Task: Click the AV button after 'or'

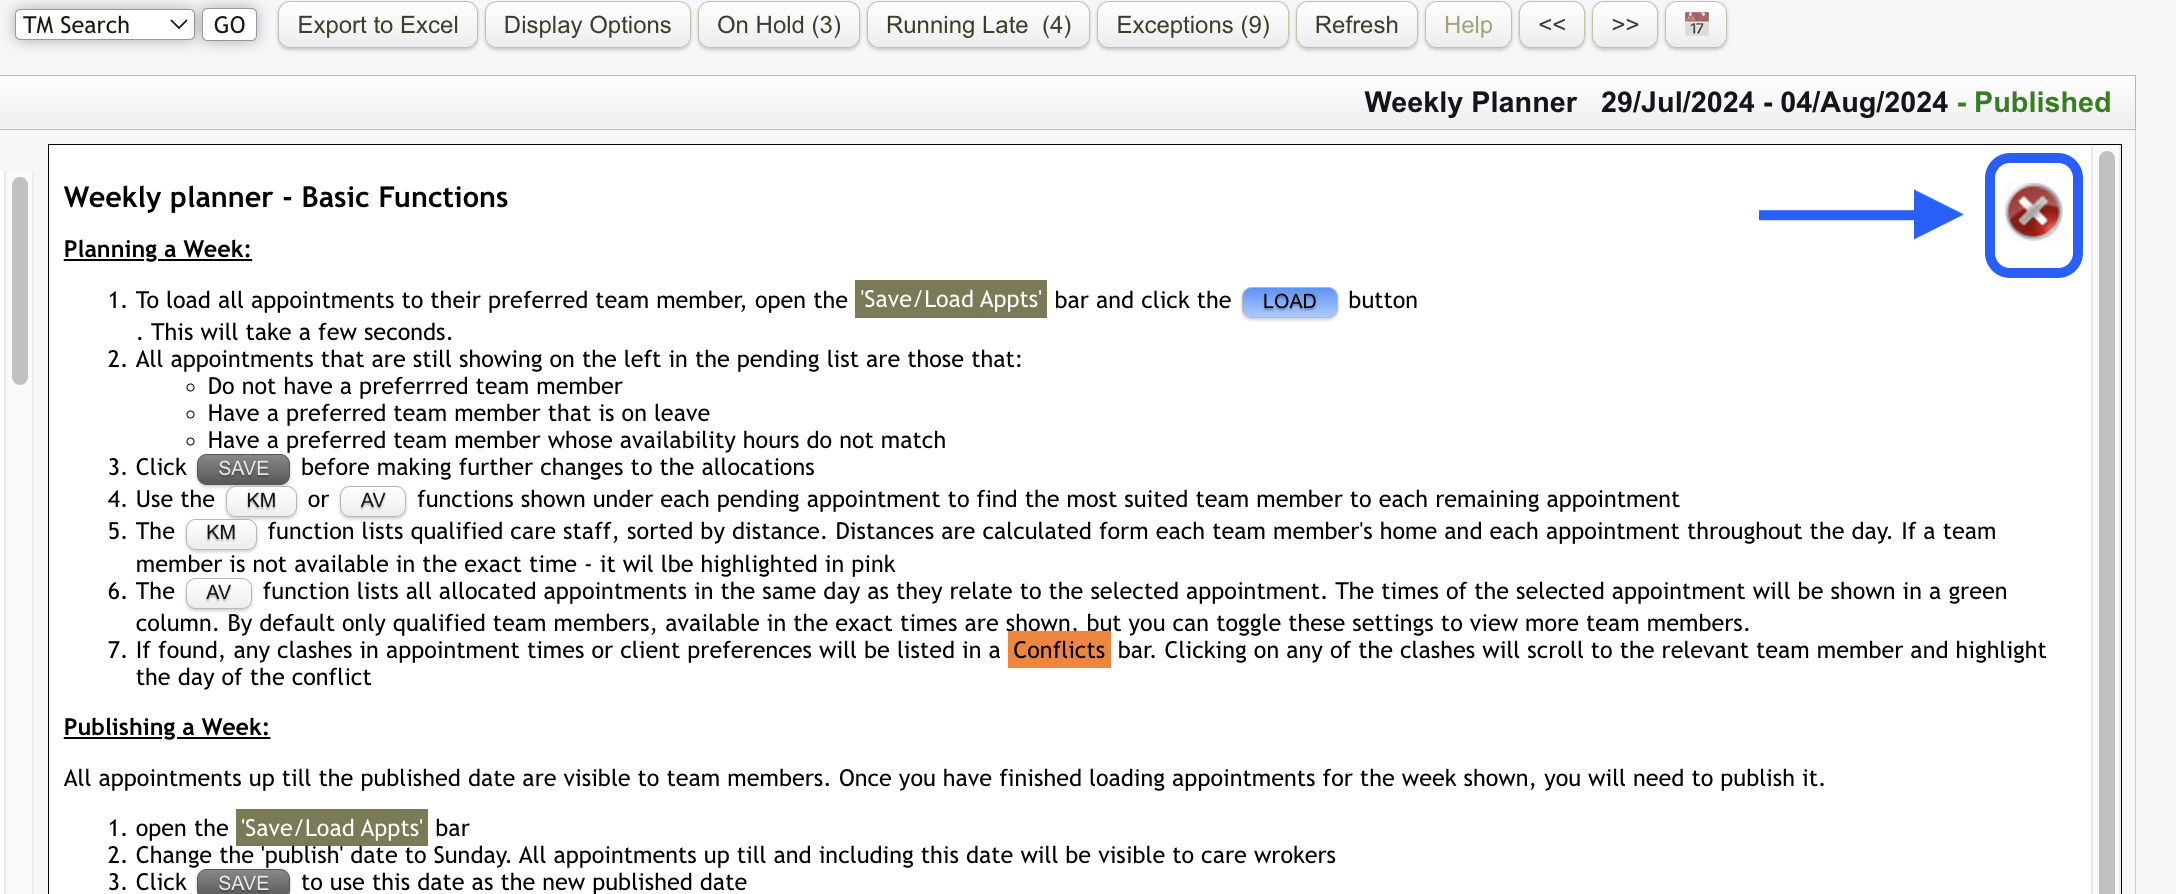Action: (373, 500)
